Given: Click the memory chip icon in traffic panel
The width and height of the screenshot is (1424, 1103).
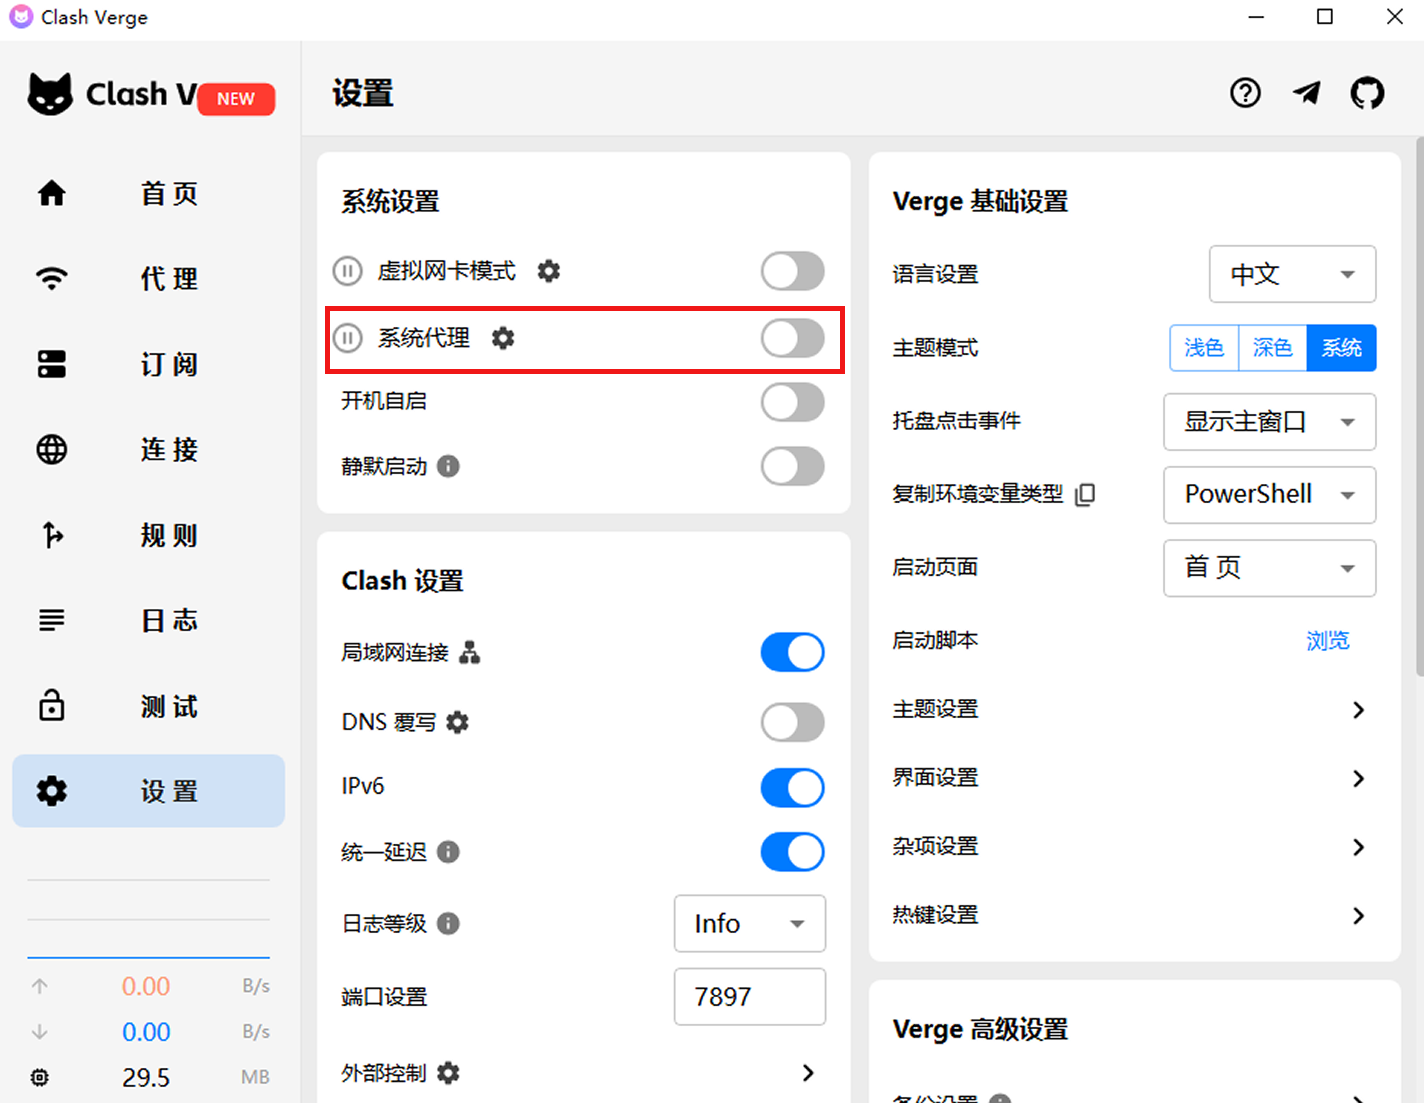Looking at the screenshot, I should point(39,1077).
